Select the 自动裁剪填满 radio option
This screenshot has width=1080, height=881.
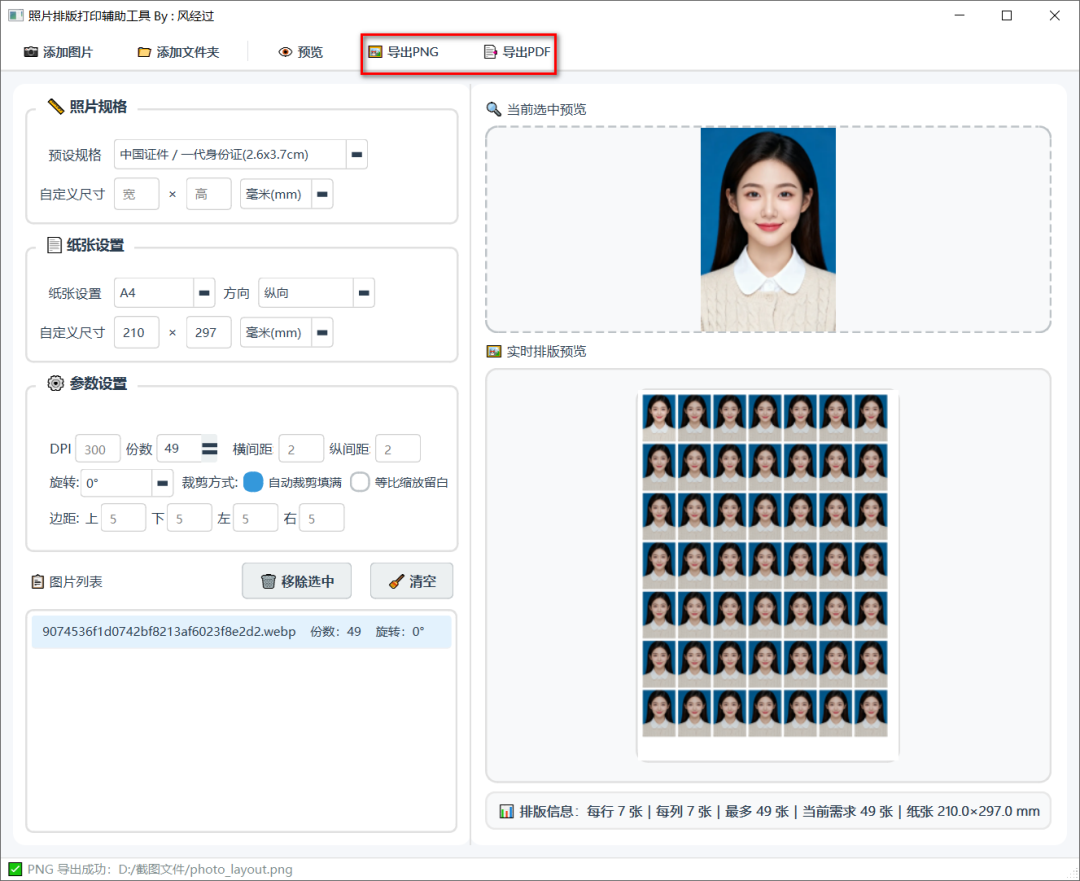pyautogui.click(x=253, y=482)
